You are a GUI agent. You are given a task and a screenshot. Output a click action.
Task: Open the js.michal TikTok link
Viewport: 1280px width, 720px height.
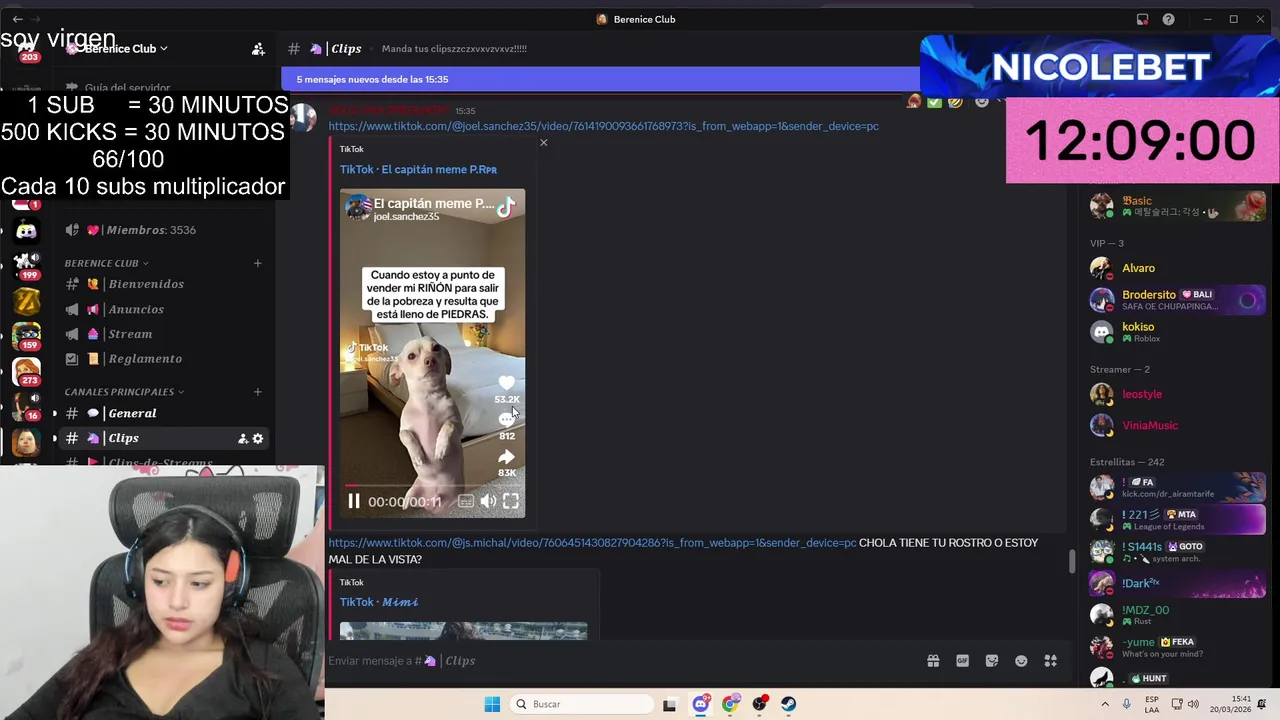tap(592, 543)
